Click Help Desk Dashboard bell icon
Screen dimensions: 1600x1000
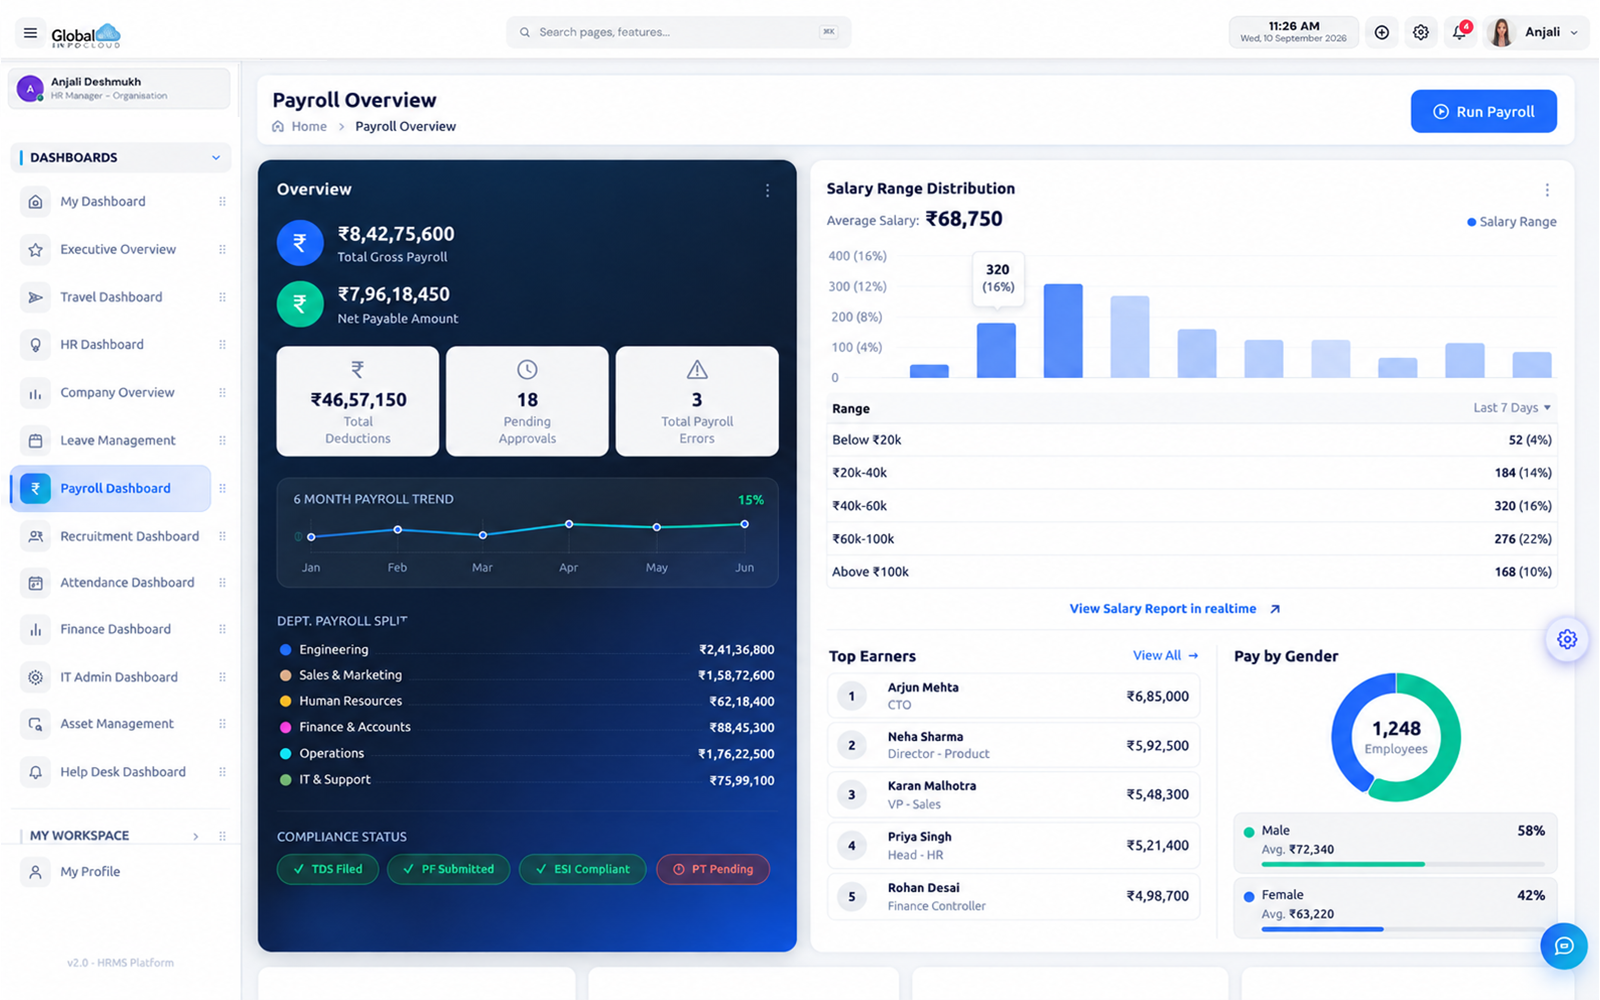[36, 772]
